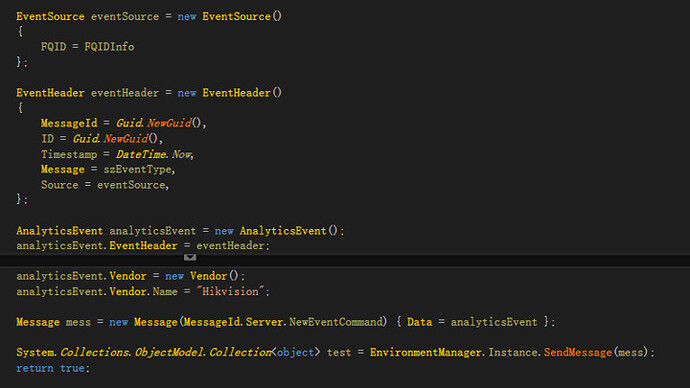Click the 'ID = Guid.NewGuid()' line
The image size is (690, 388).
pos(102,139)
